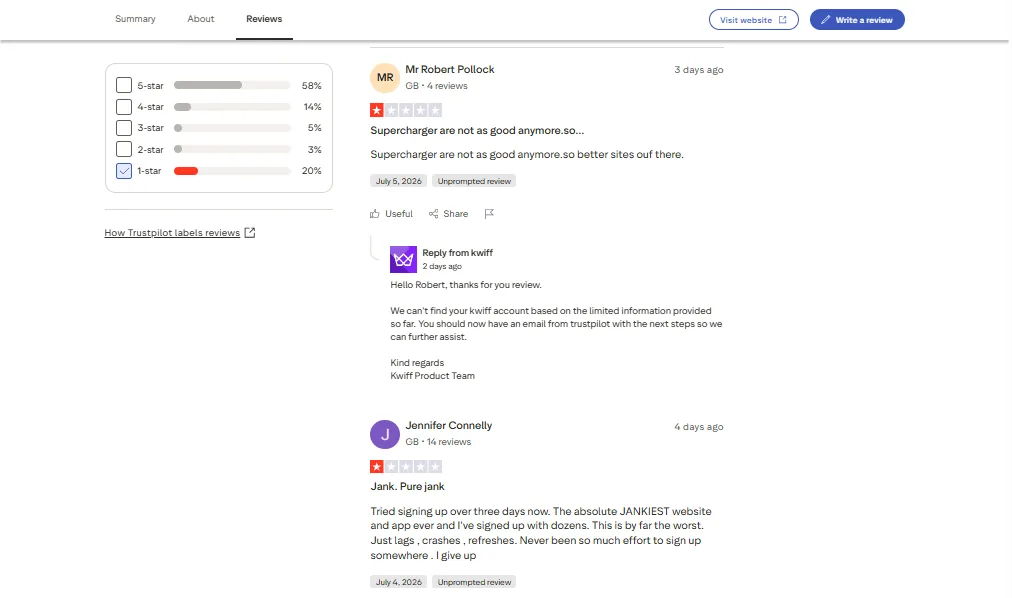The image size is (1012, 598).
Task: Click the 20% label for 1-star
Action: point(311,170)
